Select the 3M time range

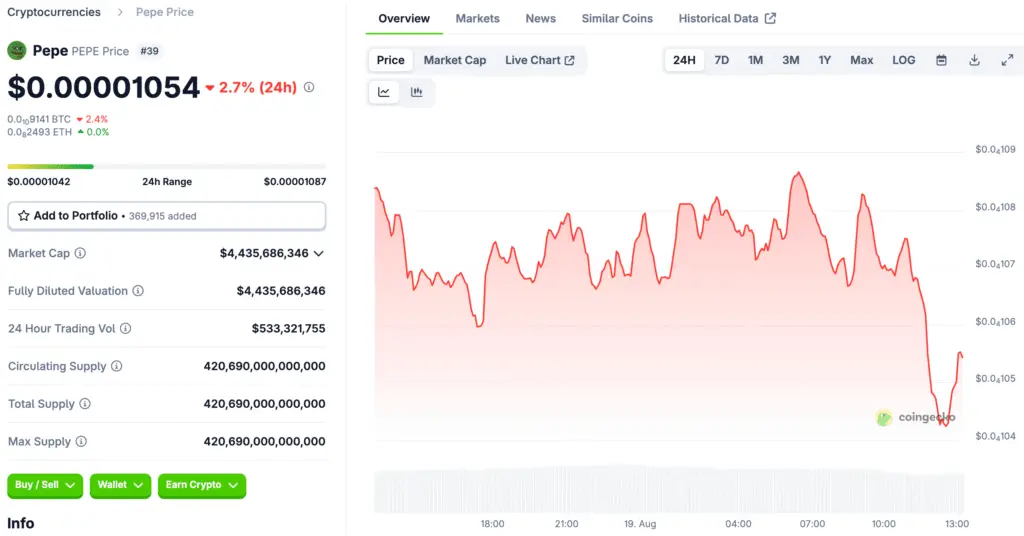[791, 60]
